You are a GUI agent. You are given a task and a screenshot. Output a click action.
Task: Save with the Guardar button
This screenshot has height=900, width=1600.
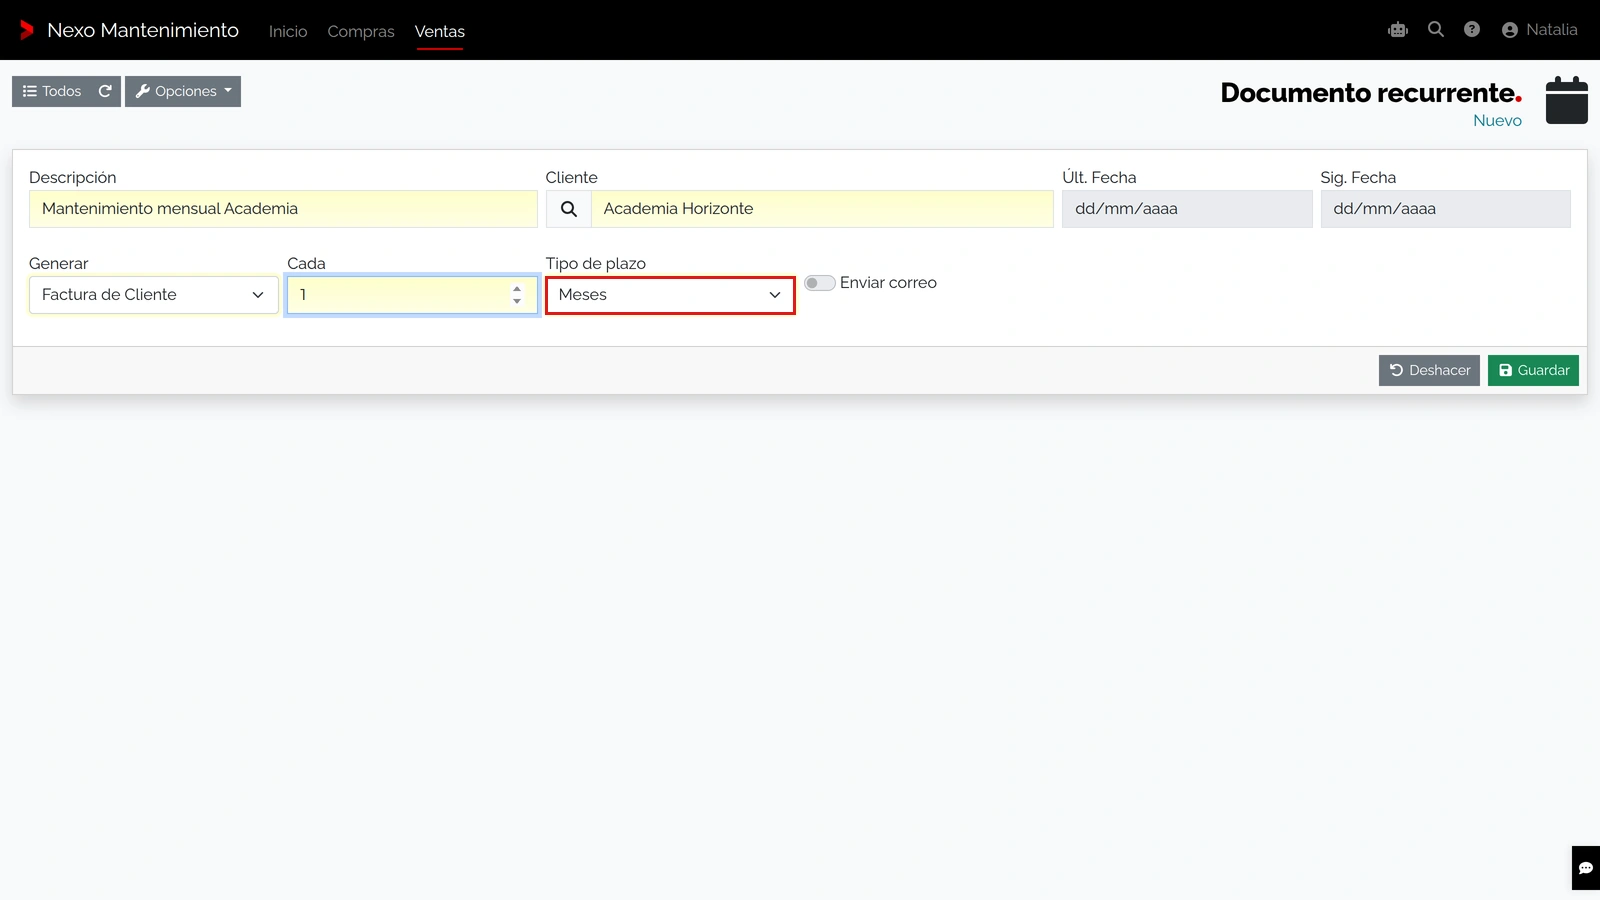coord(1533,370)
